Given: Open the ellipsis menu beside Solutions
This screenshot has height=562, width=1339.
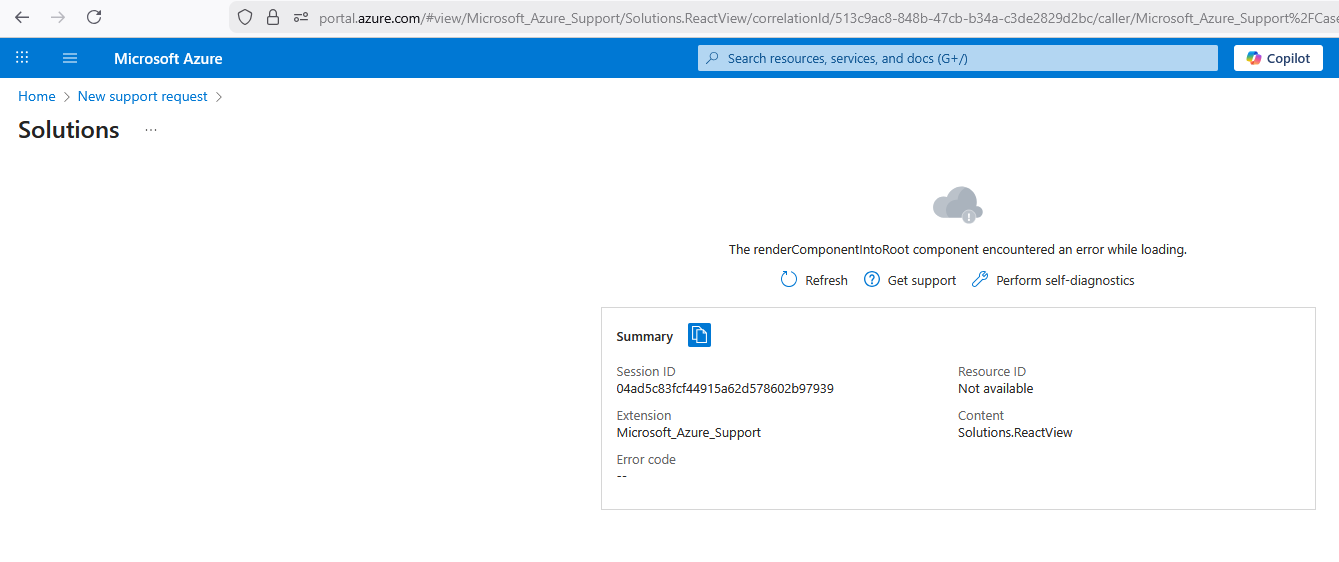Looking at the screenshot, I should coord(151,130).
